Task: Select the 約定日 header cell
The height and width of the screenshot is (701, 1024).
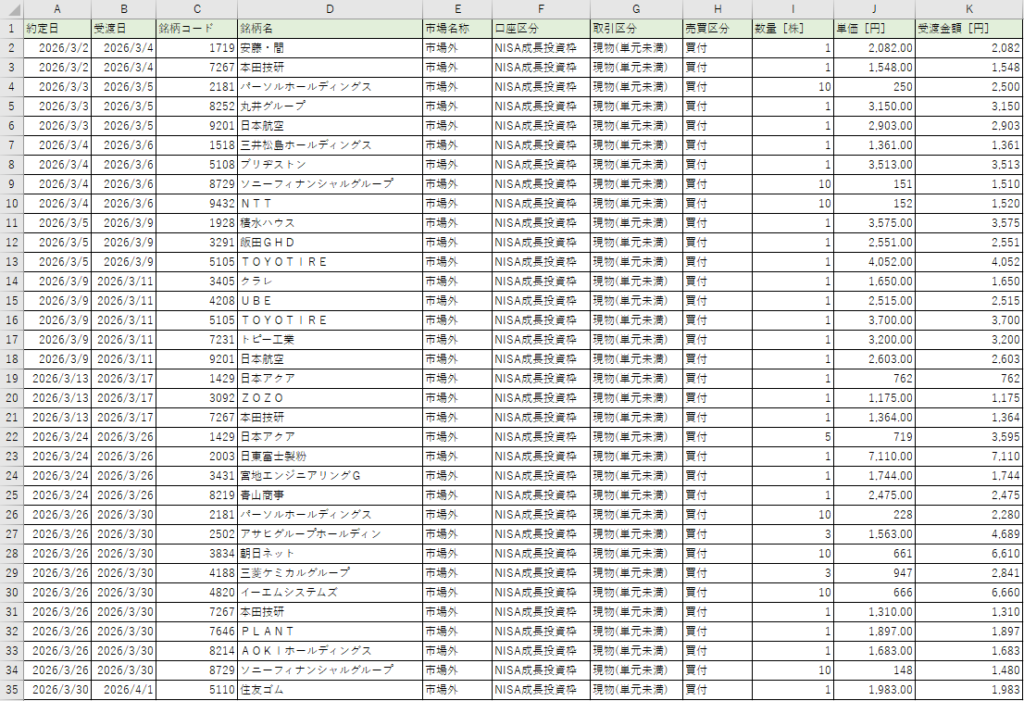Action: point(56,28)
